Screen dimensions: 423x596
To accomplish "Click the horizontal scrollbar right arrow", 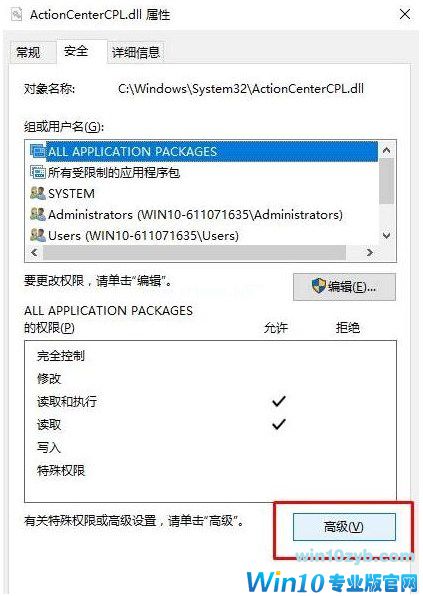I will click(x=369, y=252).
